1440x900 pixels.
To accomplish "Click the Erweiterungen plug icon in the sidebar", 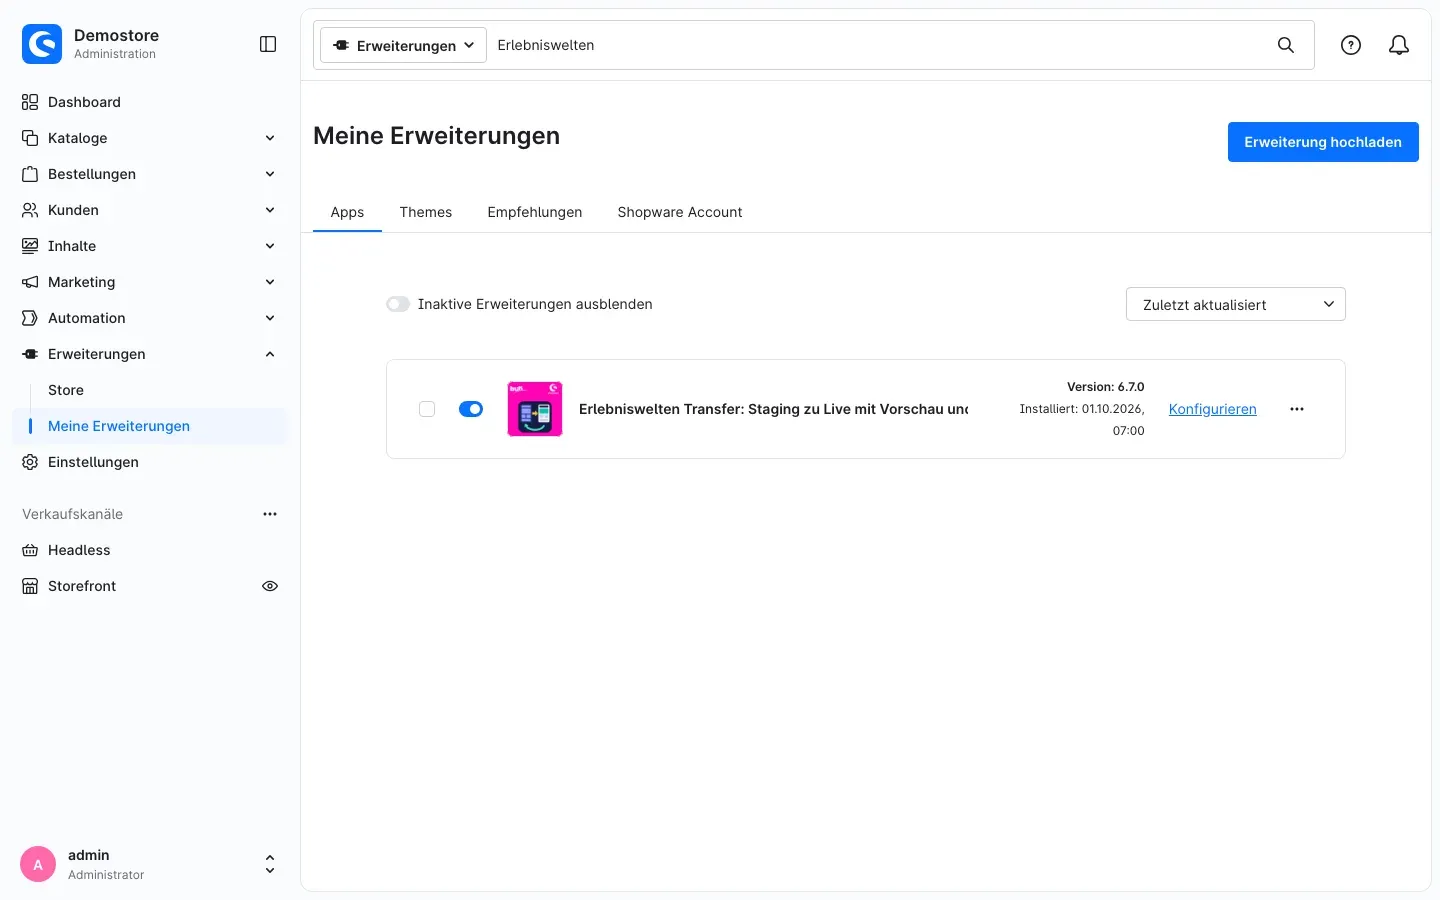I will click(30, 354).
